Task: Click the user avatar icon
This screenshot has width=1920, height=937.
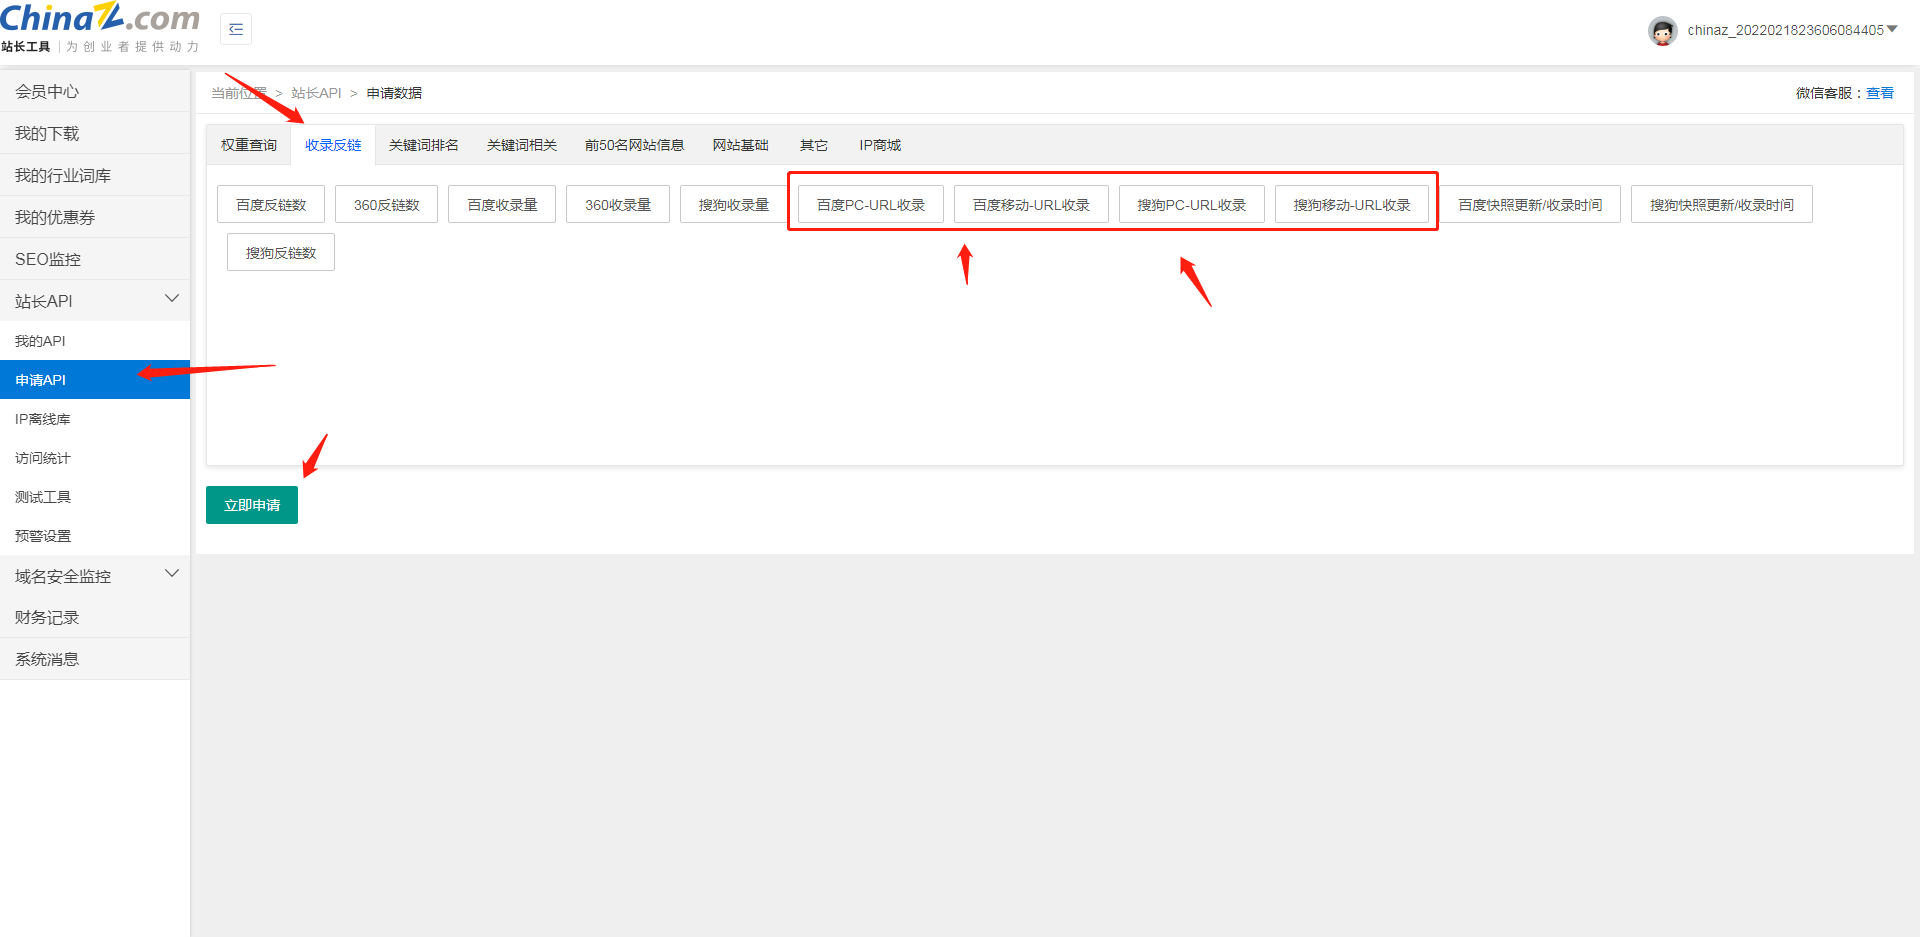Action: pyautogui.click(x=1662, y=31)
